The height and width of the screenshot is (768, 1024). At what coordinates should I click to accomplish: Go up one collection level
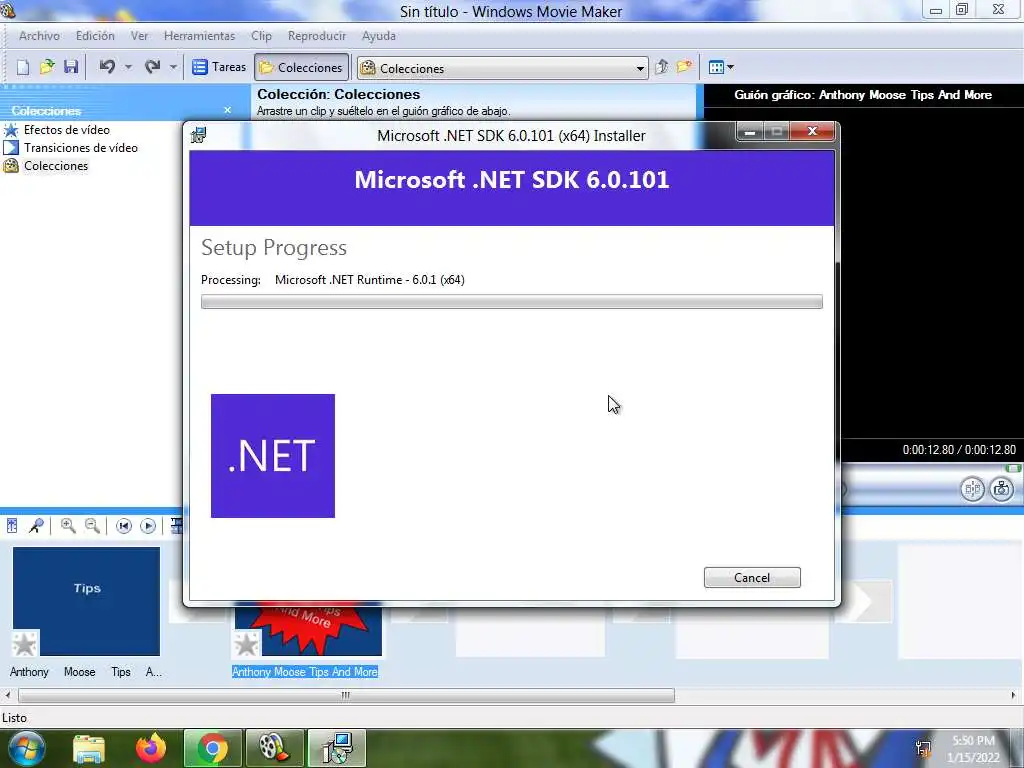[662, 67]
